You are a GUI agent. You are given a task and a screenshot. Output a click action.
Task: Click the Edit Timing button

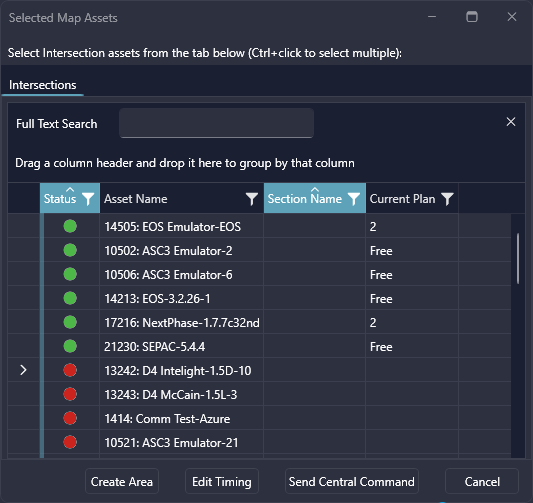[x=222, y=482]
